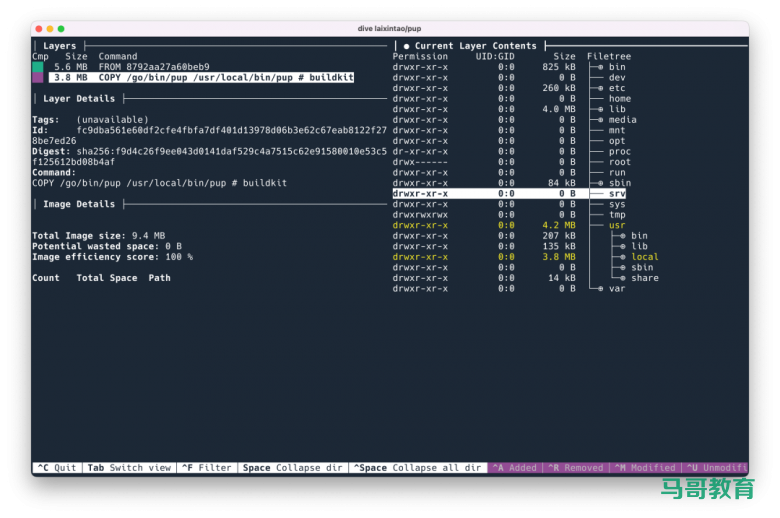The width and height of the screenshot is (780, 518).
Task: Click the Space Collapse dir shortcut
Action: point(292,468)
